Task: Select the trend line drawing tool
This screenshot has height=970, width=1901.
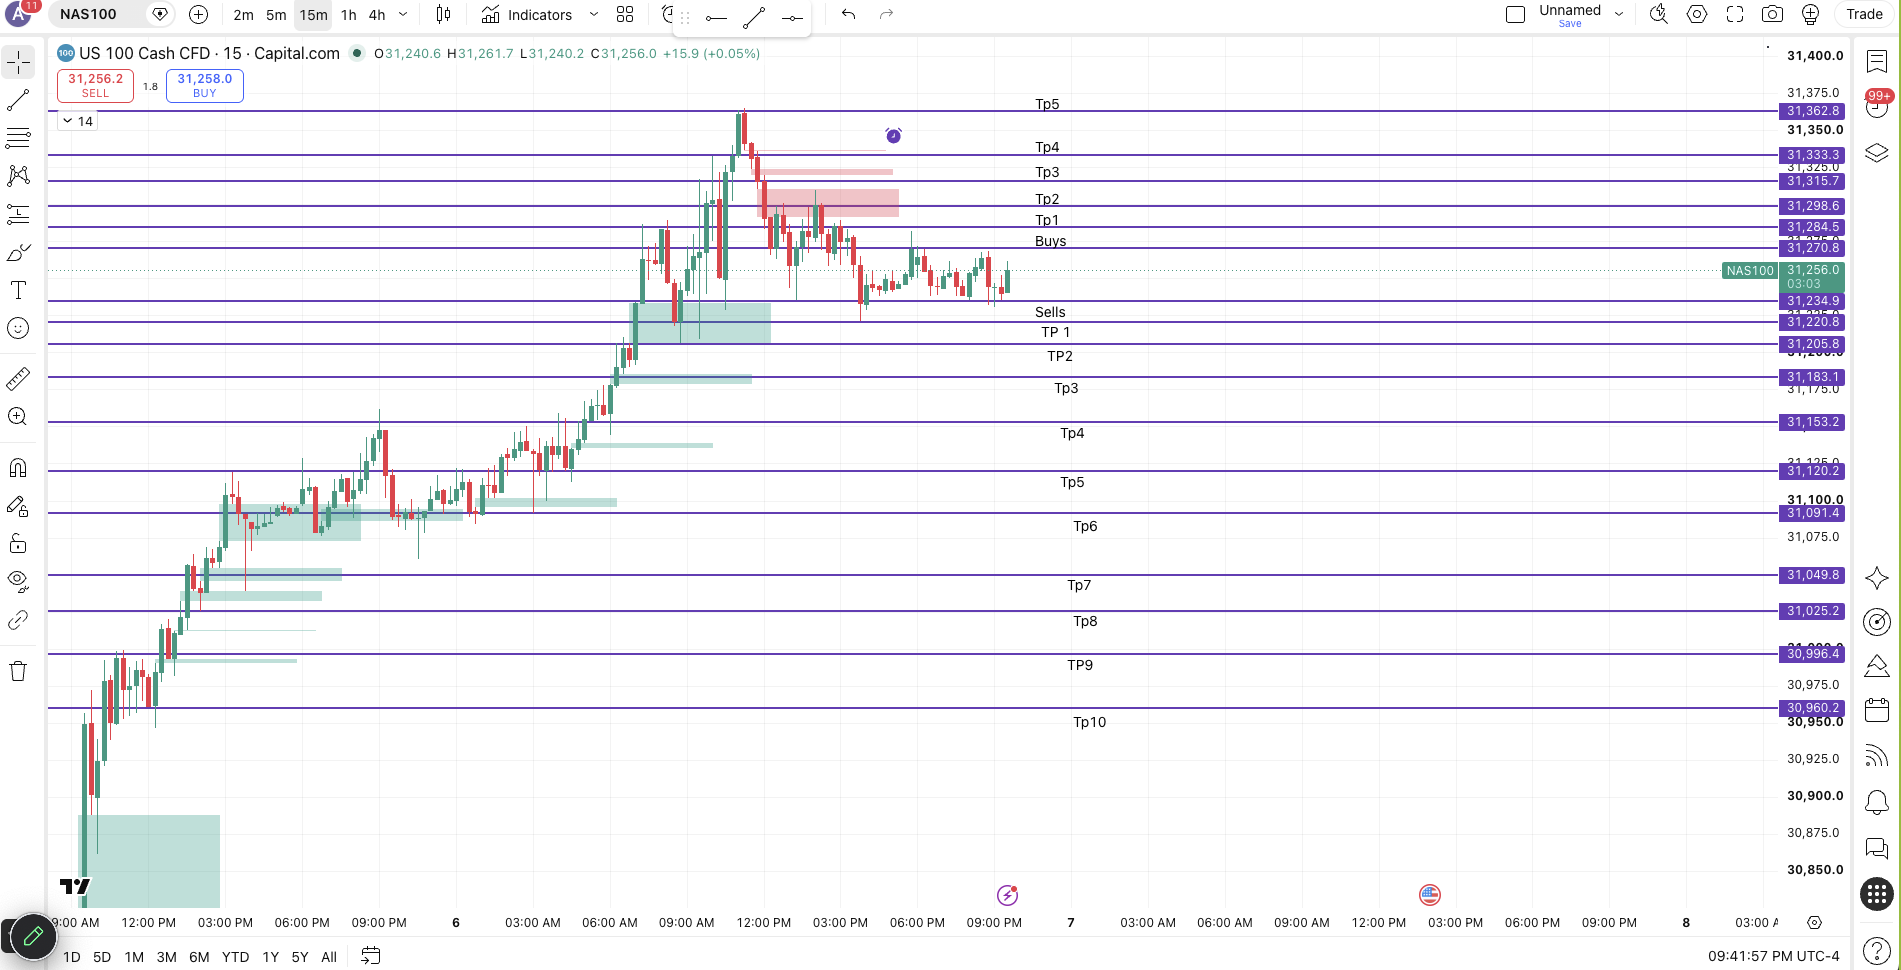Action: click(18, 100)
